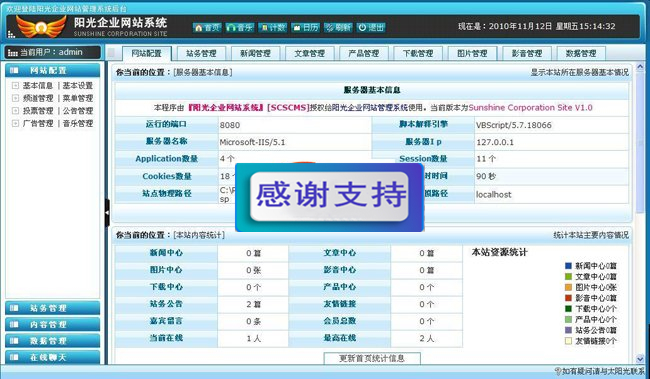Click the 90 秒 timeout value
The width and height of the screenshot is (650, 379).
click(x=486, y=176)
